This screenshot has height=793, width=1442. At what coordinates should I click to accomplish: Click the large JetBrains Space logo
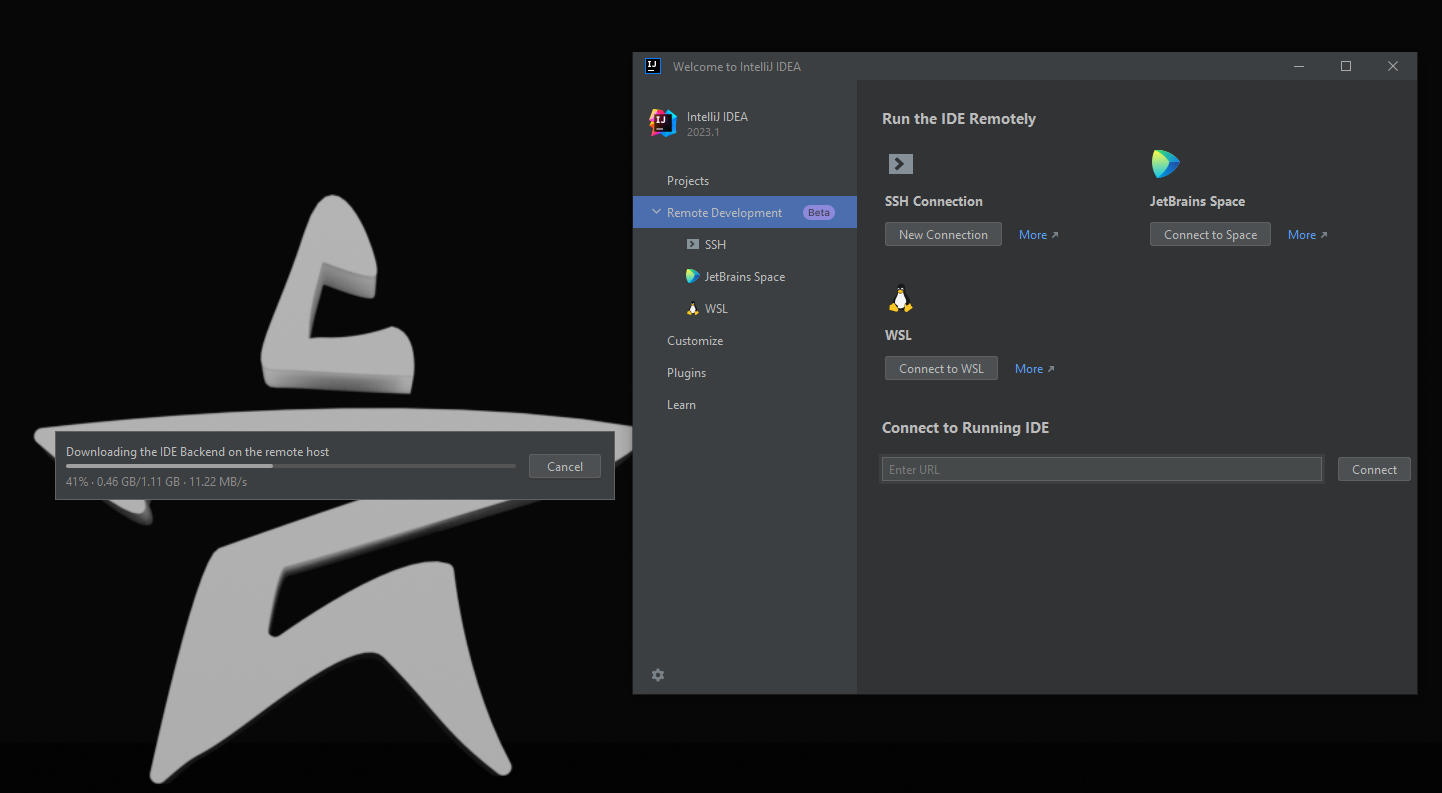1166,164
